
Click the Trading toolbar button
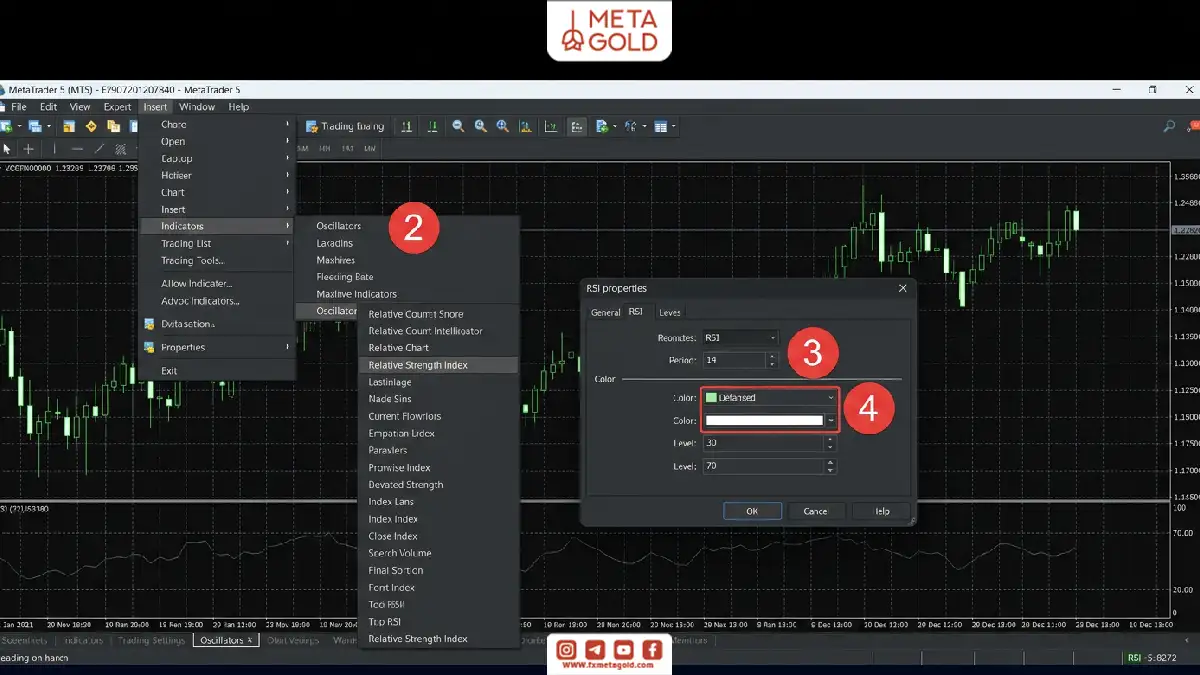click(346, 127)
